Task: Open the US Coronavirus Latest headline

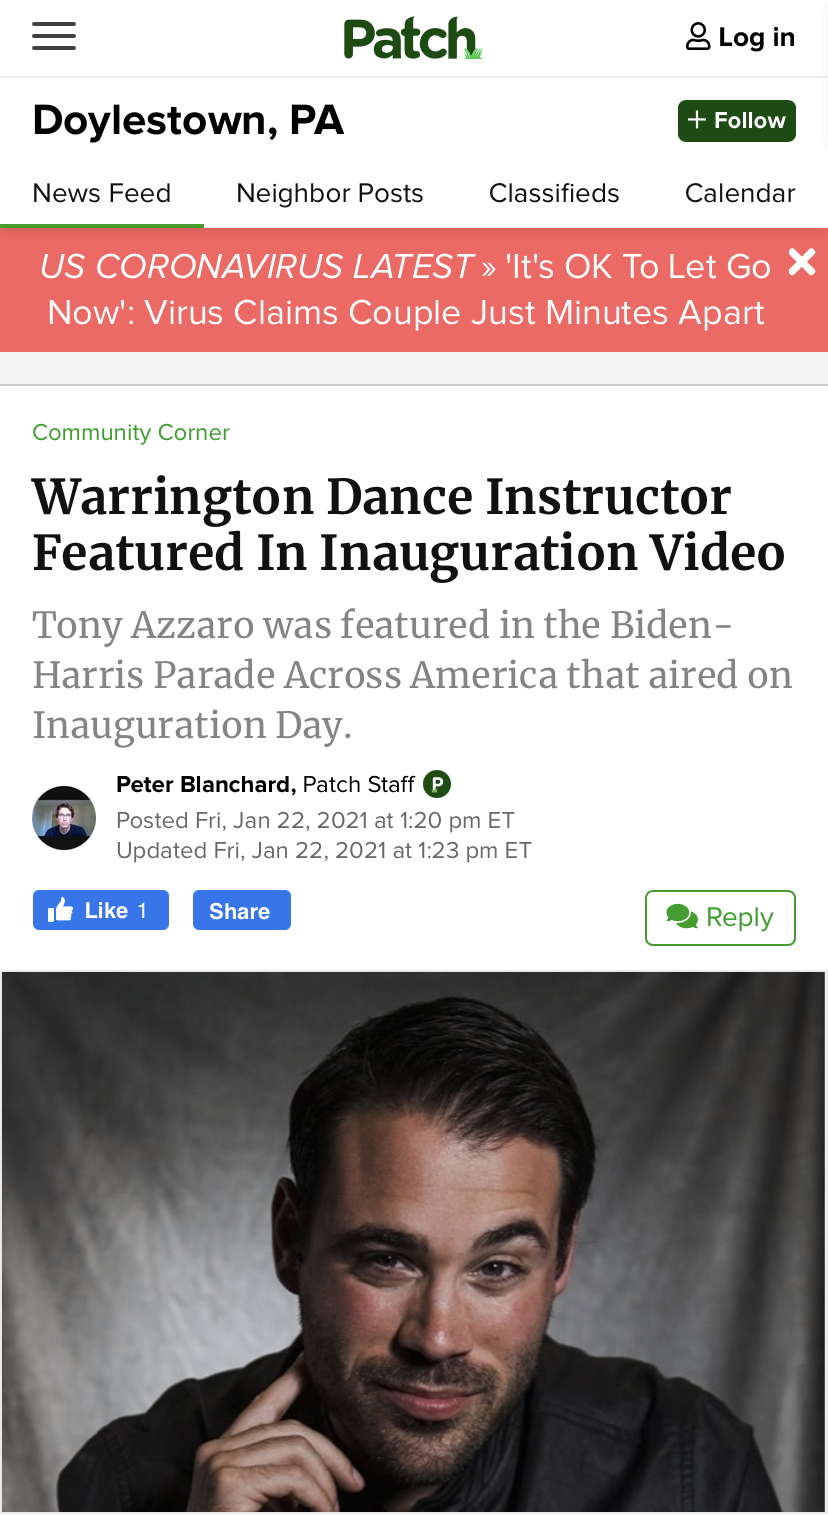Action: [405, 290]
